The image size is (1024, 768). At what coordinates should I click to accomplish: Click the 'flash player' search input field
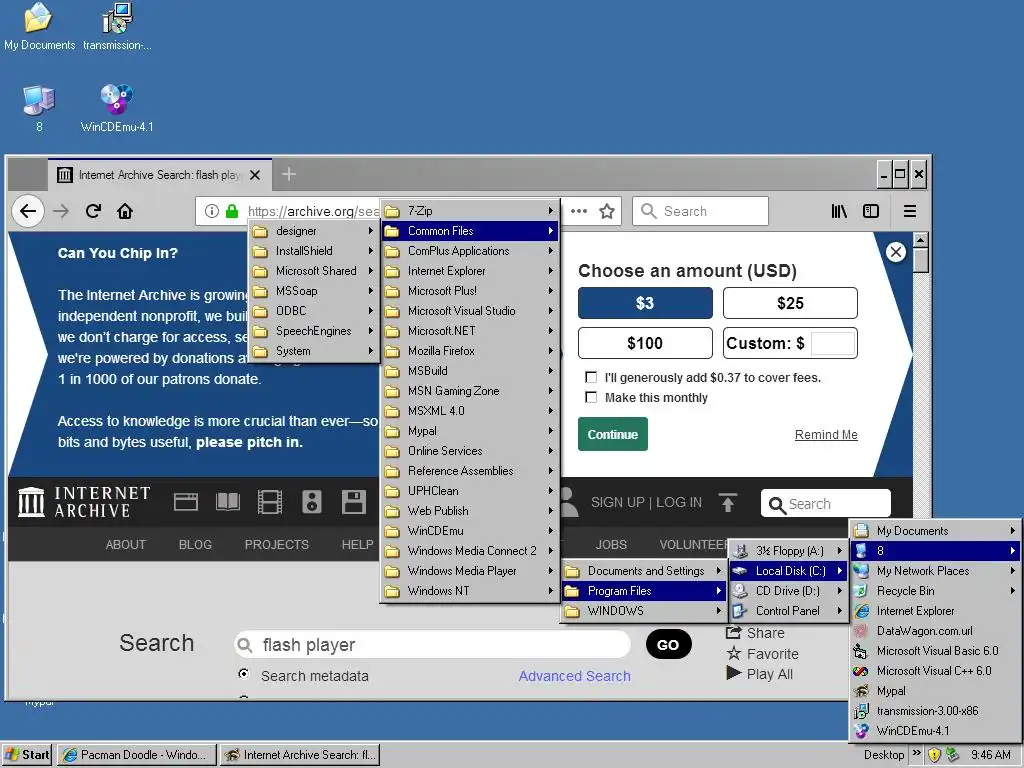(432, 645)
